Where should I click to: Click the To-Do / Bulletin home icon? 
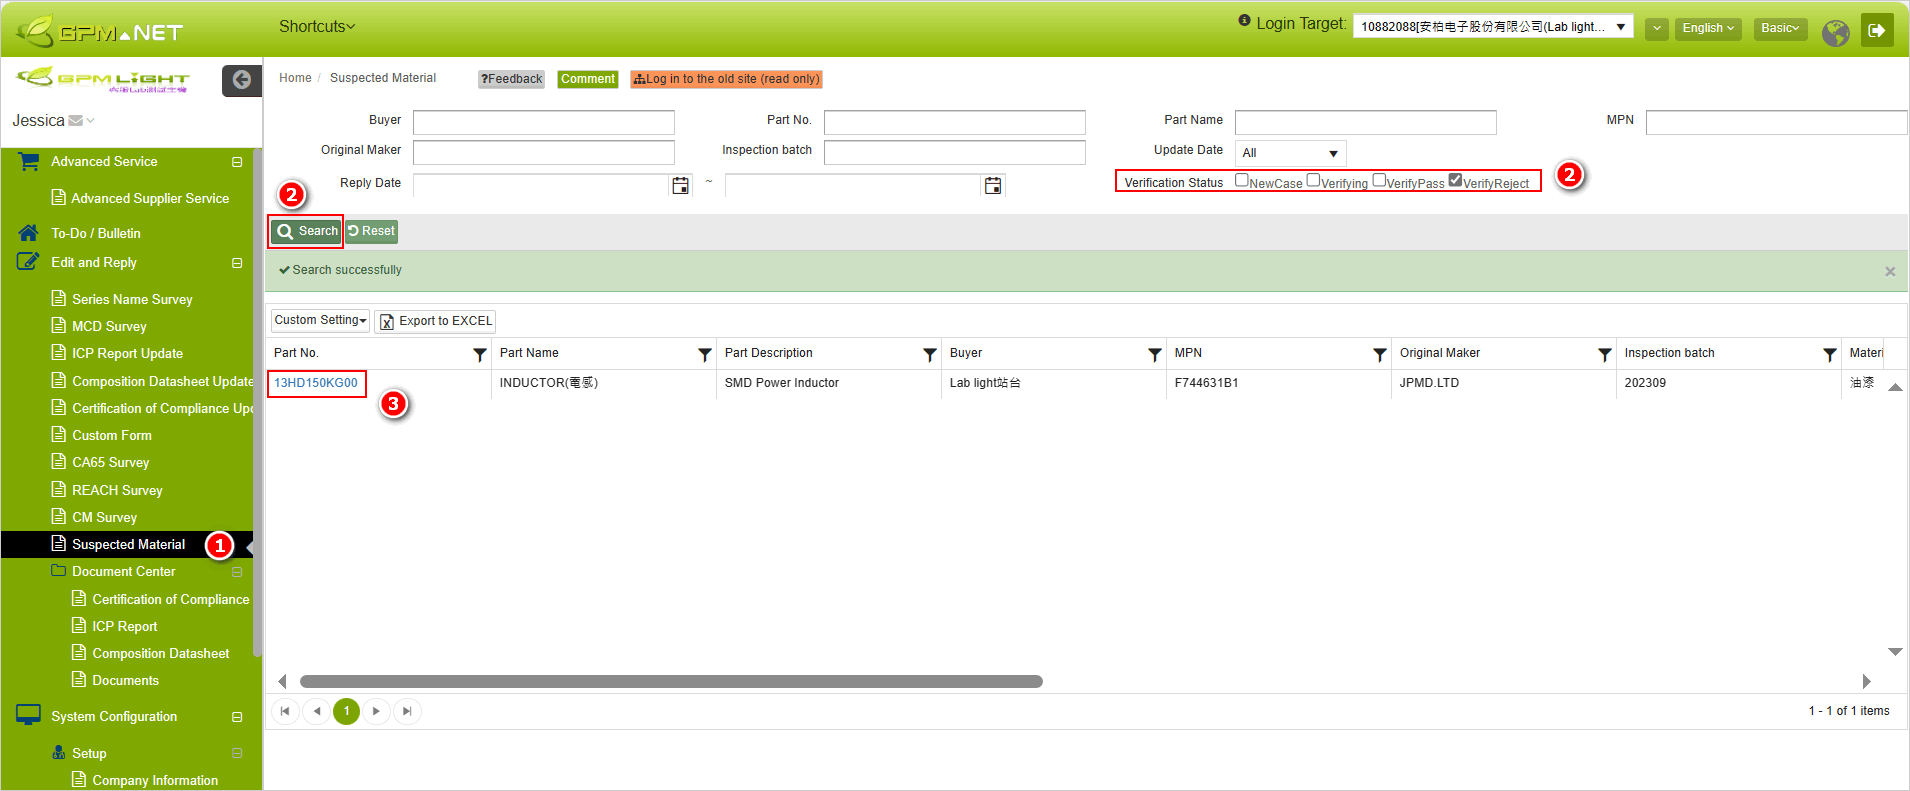point(28,233)
